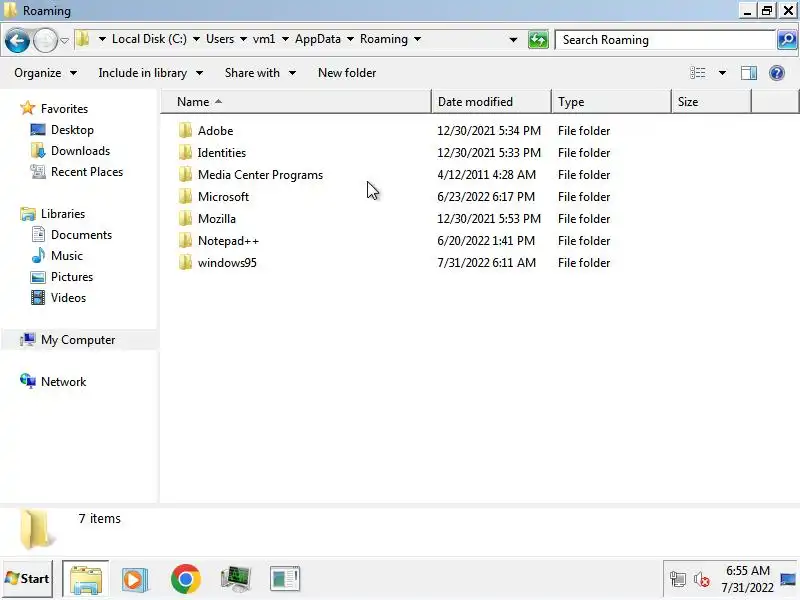Click the Start button
The height and width of the screenshot is (600, 800).
[27, 579]
